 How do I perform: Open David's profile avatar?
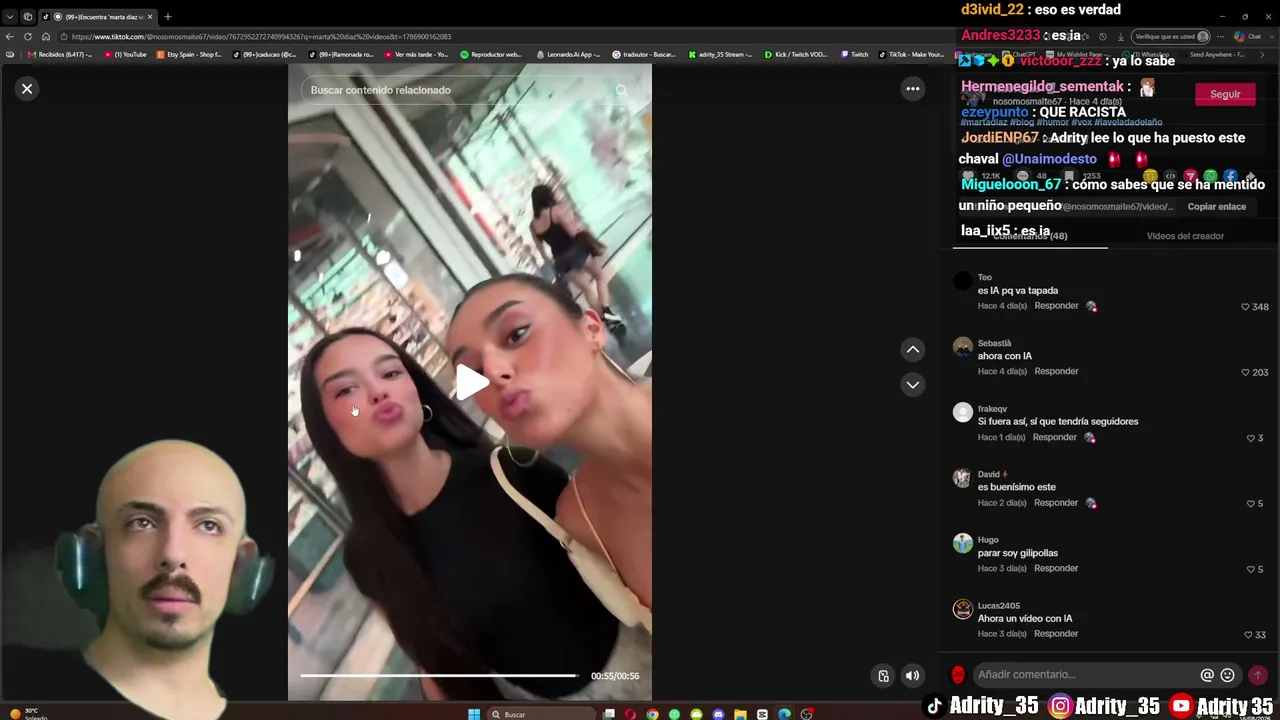click(963, 478)
